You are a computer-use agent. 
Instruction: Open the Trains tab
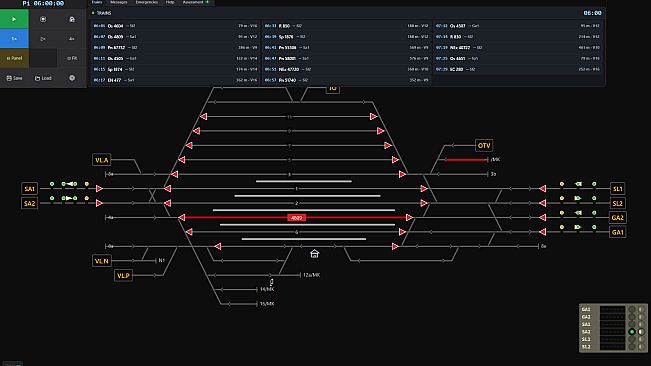coord(97,2)
